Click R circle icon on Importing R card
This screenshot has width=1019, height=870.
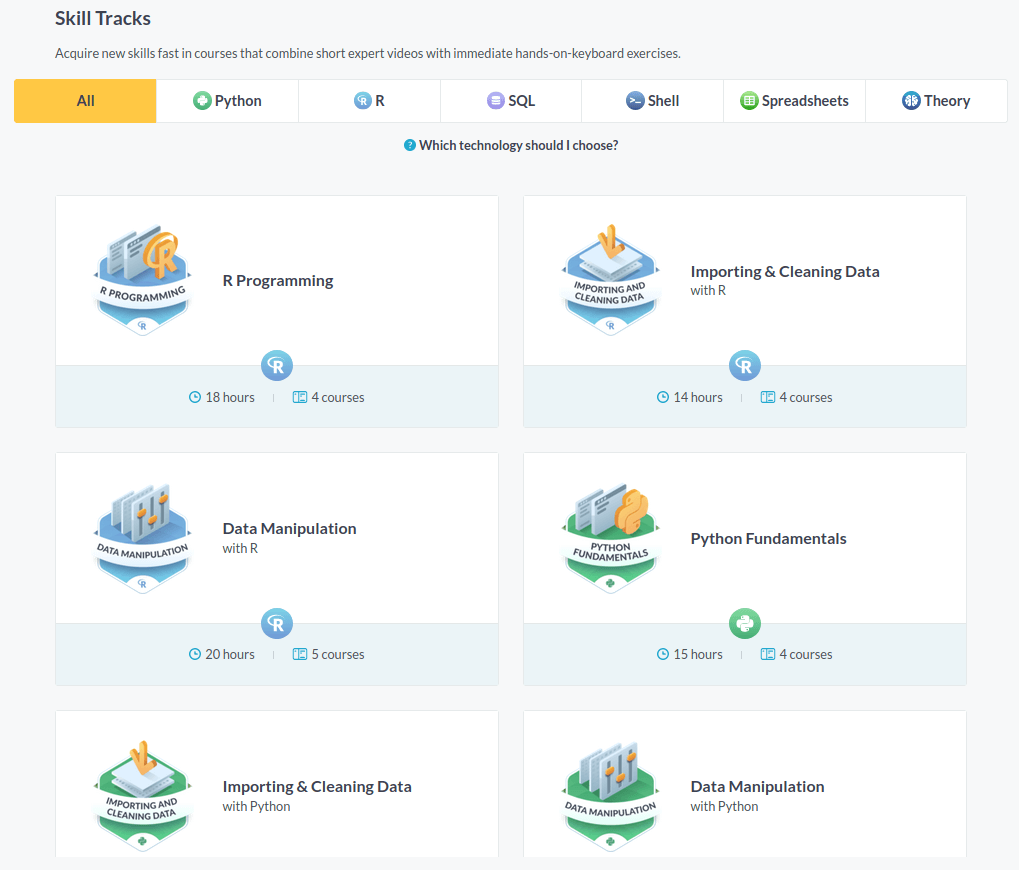745,366
